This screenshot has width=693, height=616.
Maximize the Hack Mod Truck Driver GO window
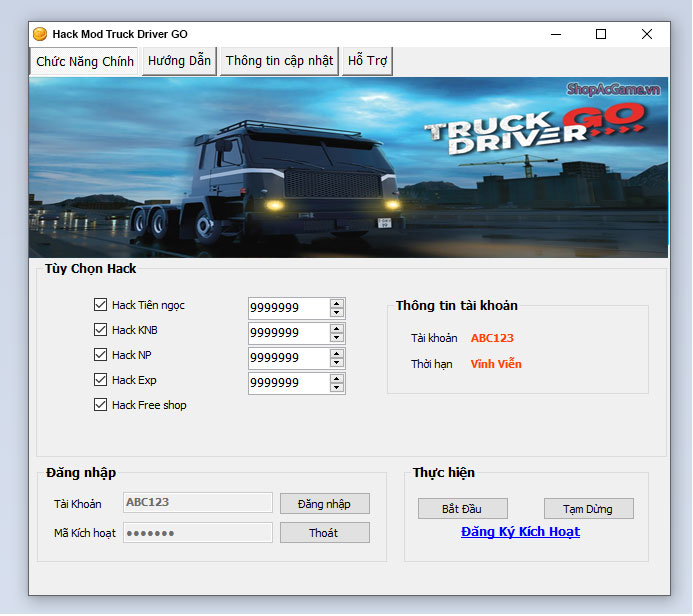(601, 34)
